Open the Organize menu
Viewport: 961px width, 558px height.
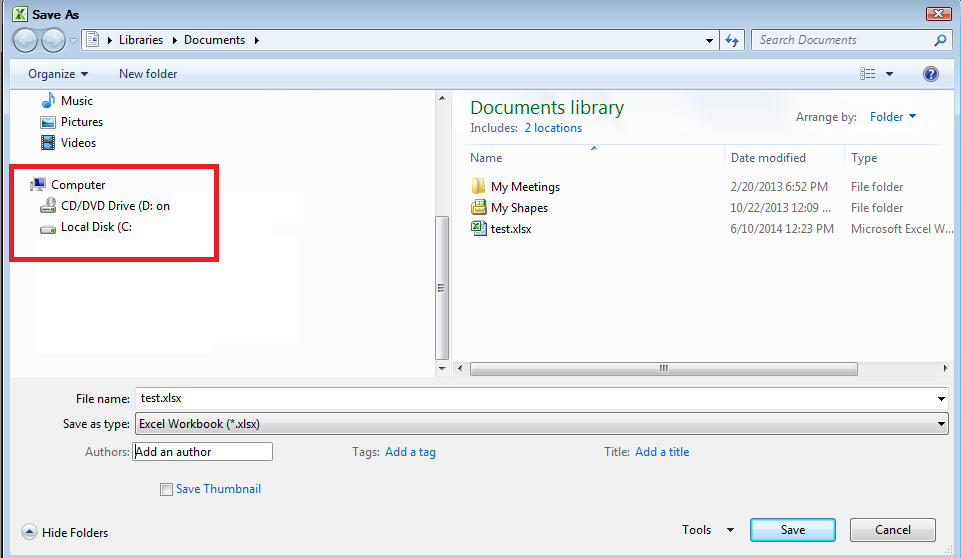pos(58,74)
